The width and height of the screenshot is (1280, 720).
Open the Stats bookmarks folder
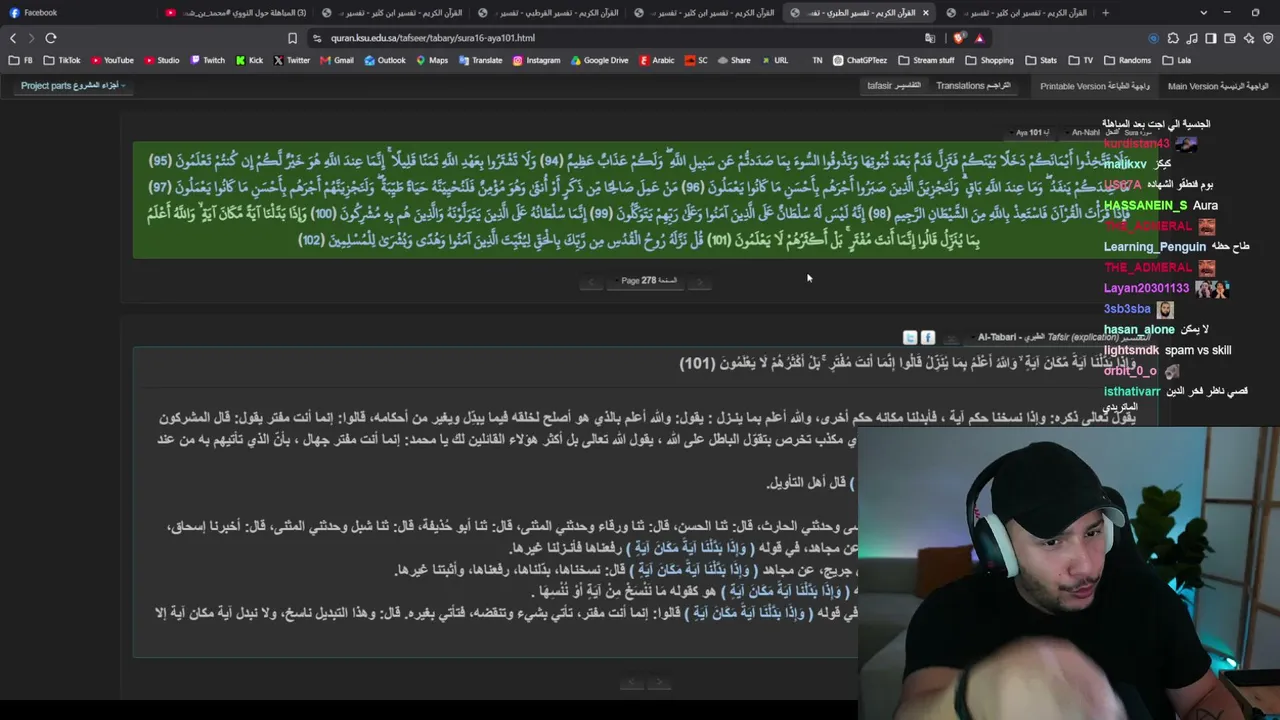(x=1040, y=60)
